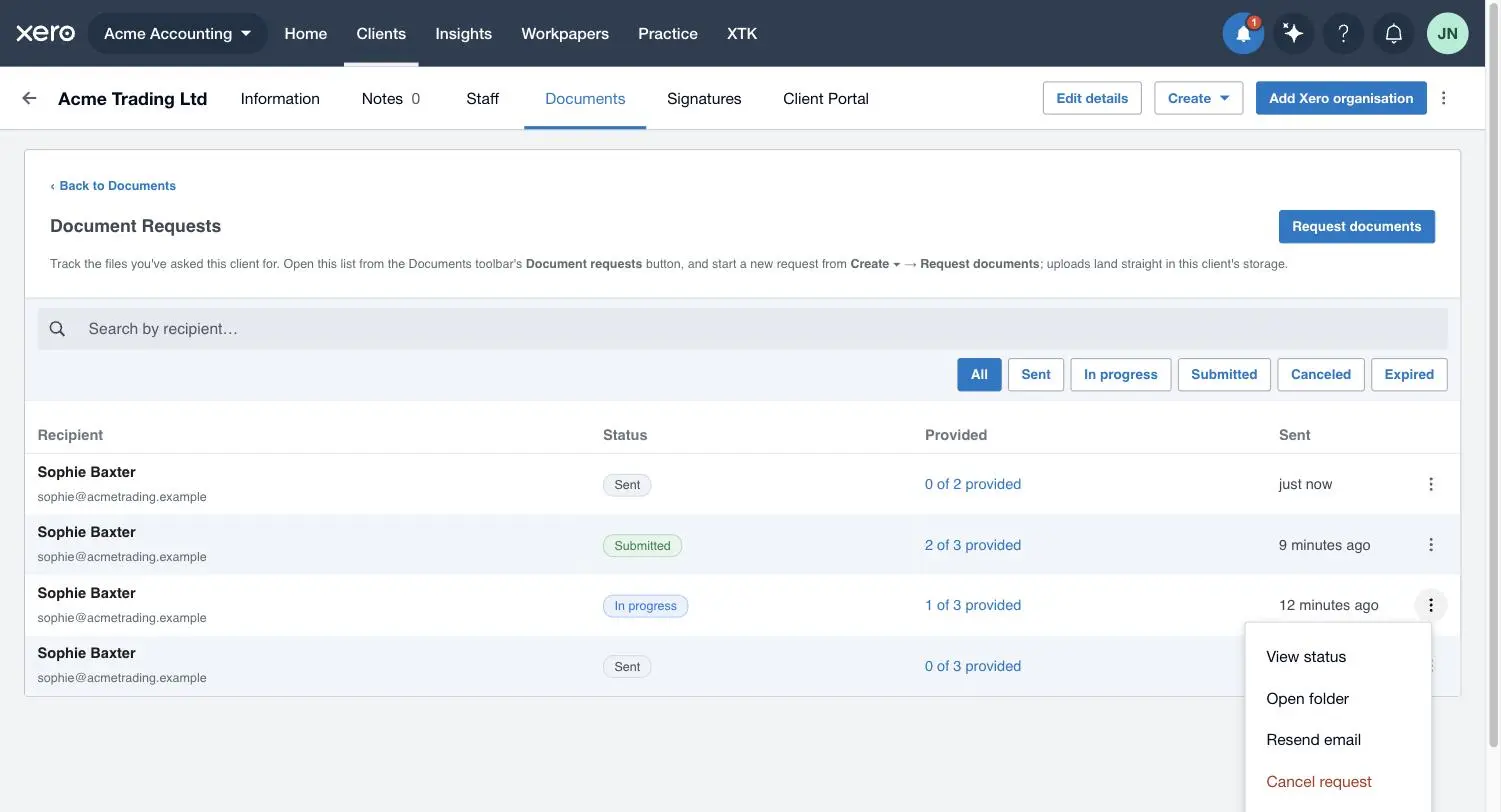Expand the Create dropdown button
1501x812 pixels.
tap(1198, 98)
